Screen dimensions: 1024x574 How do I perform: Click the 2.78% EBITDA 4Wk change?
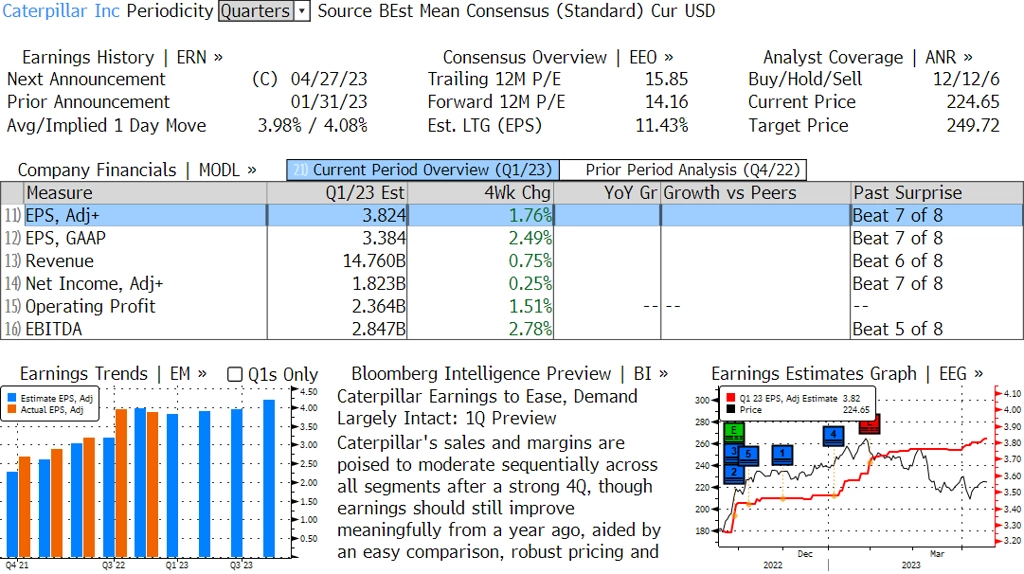pos(530,329)
